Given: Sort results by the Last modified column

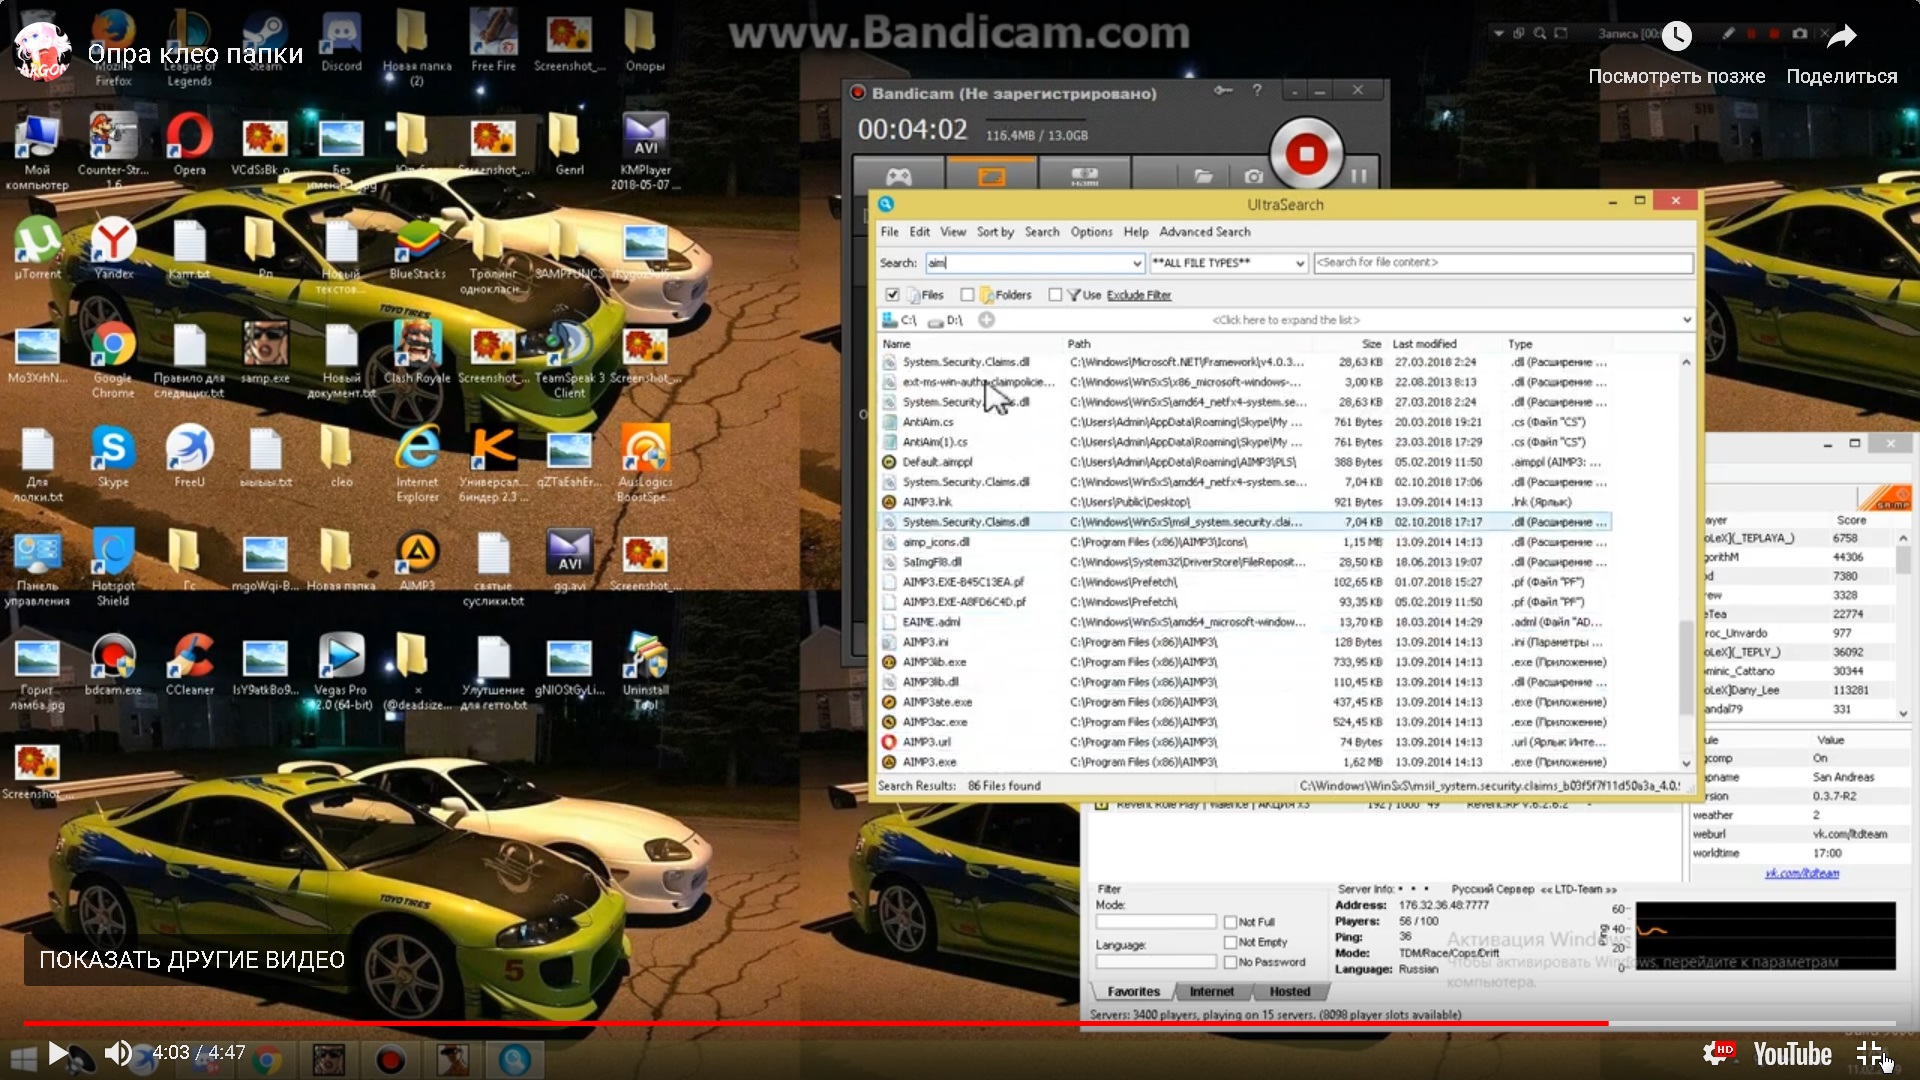Looking at the screenshot, I should (x=1424, y=344).
